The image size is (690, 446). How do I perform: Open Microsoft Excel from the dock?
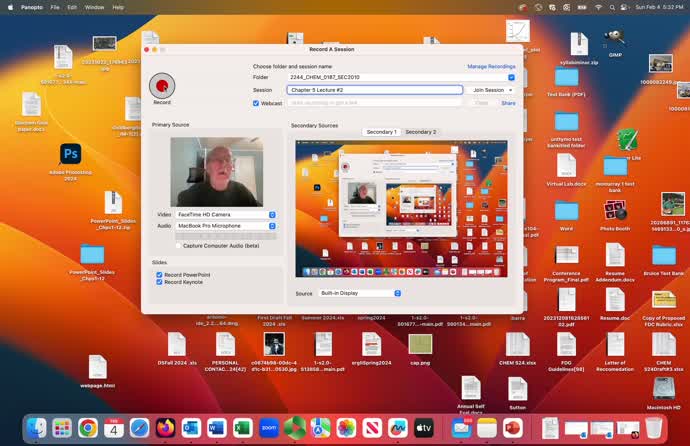tap(242, 428)
